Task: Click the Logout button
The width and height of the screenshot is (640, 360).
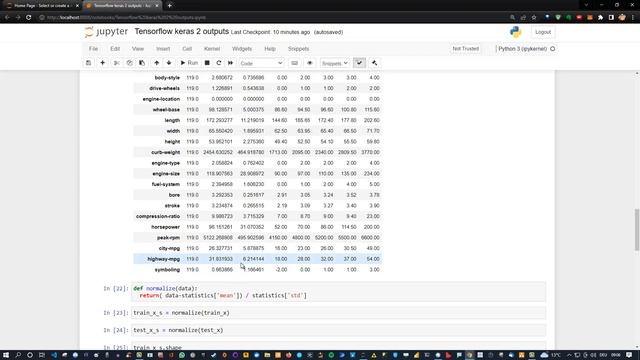Action: tap(543, 32)
